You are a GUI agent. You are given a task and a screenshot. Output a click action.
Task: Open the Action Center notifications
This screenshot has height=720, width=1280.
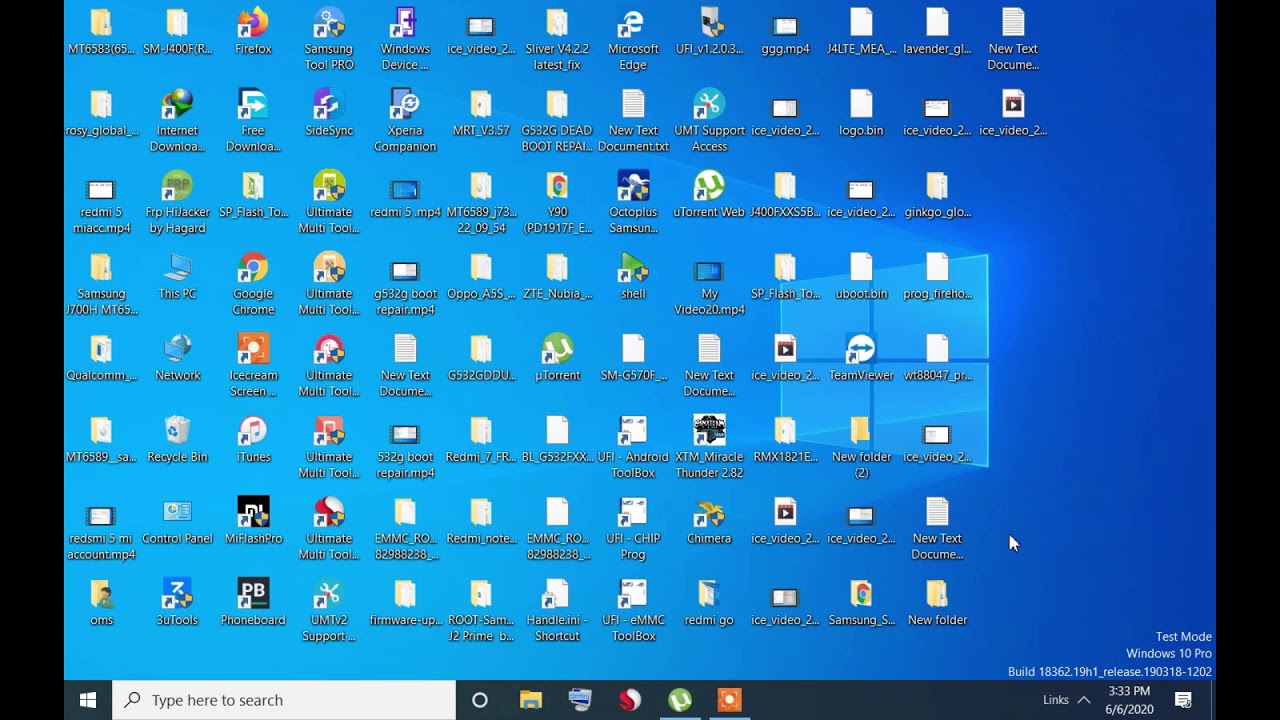click(x=1183, y=700)
